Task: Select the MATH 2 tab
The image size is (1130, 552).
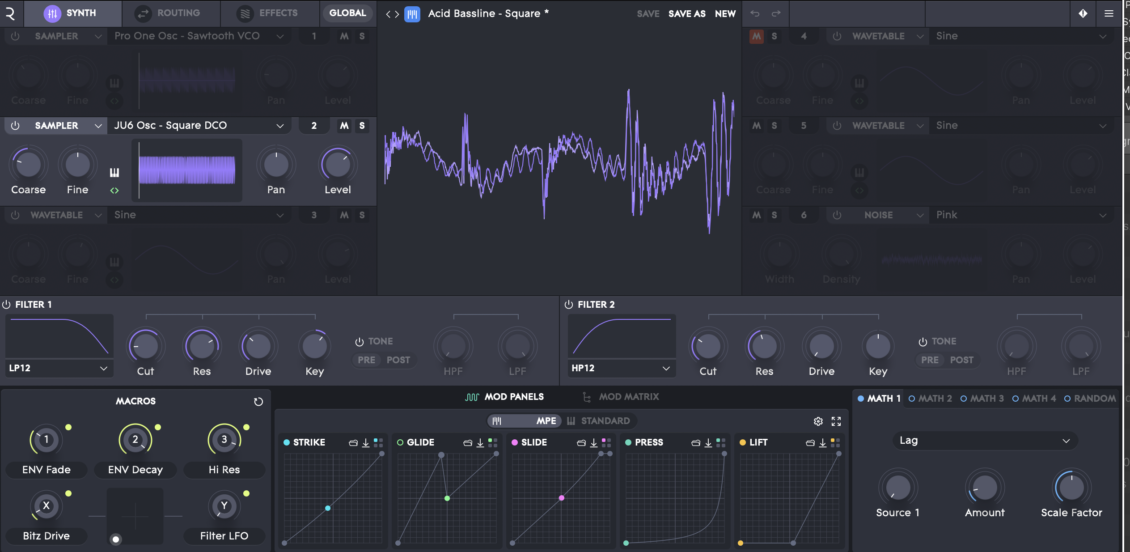Action: (930, 399)
